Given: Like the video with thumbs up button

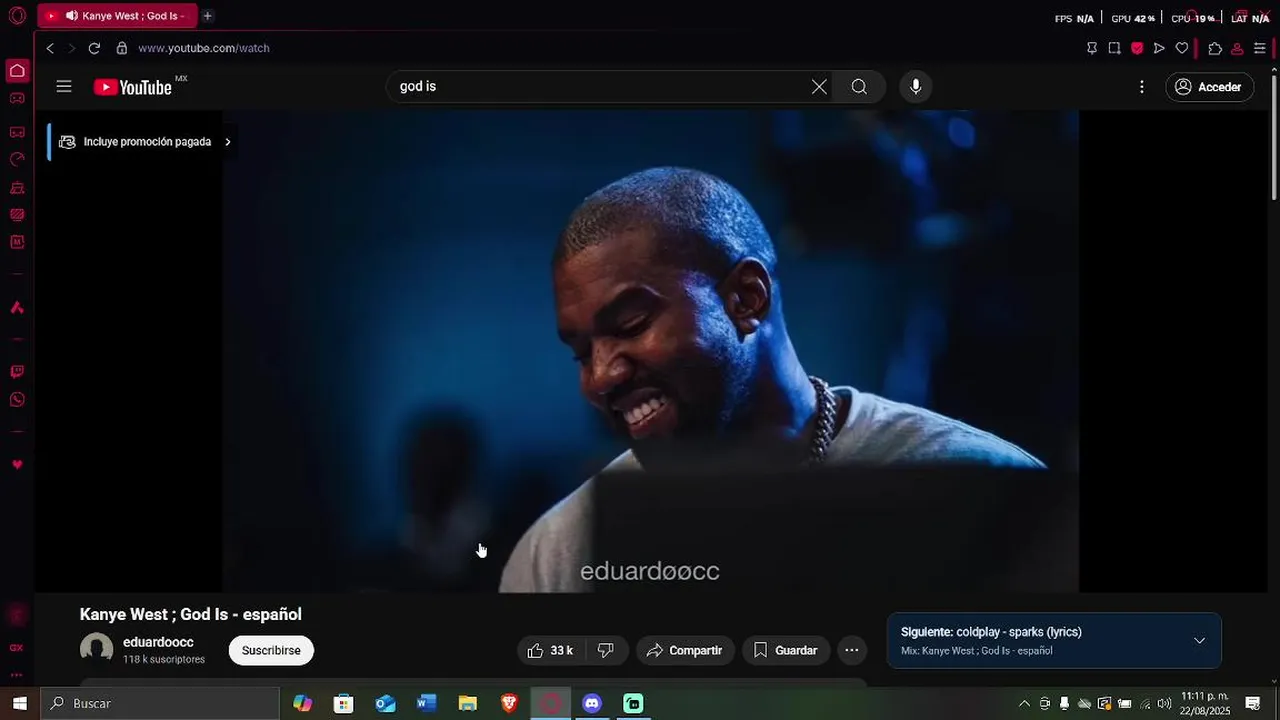Looking at the screenshot, I should click(x=549, y=650).
